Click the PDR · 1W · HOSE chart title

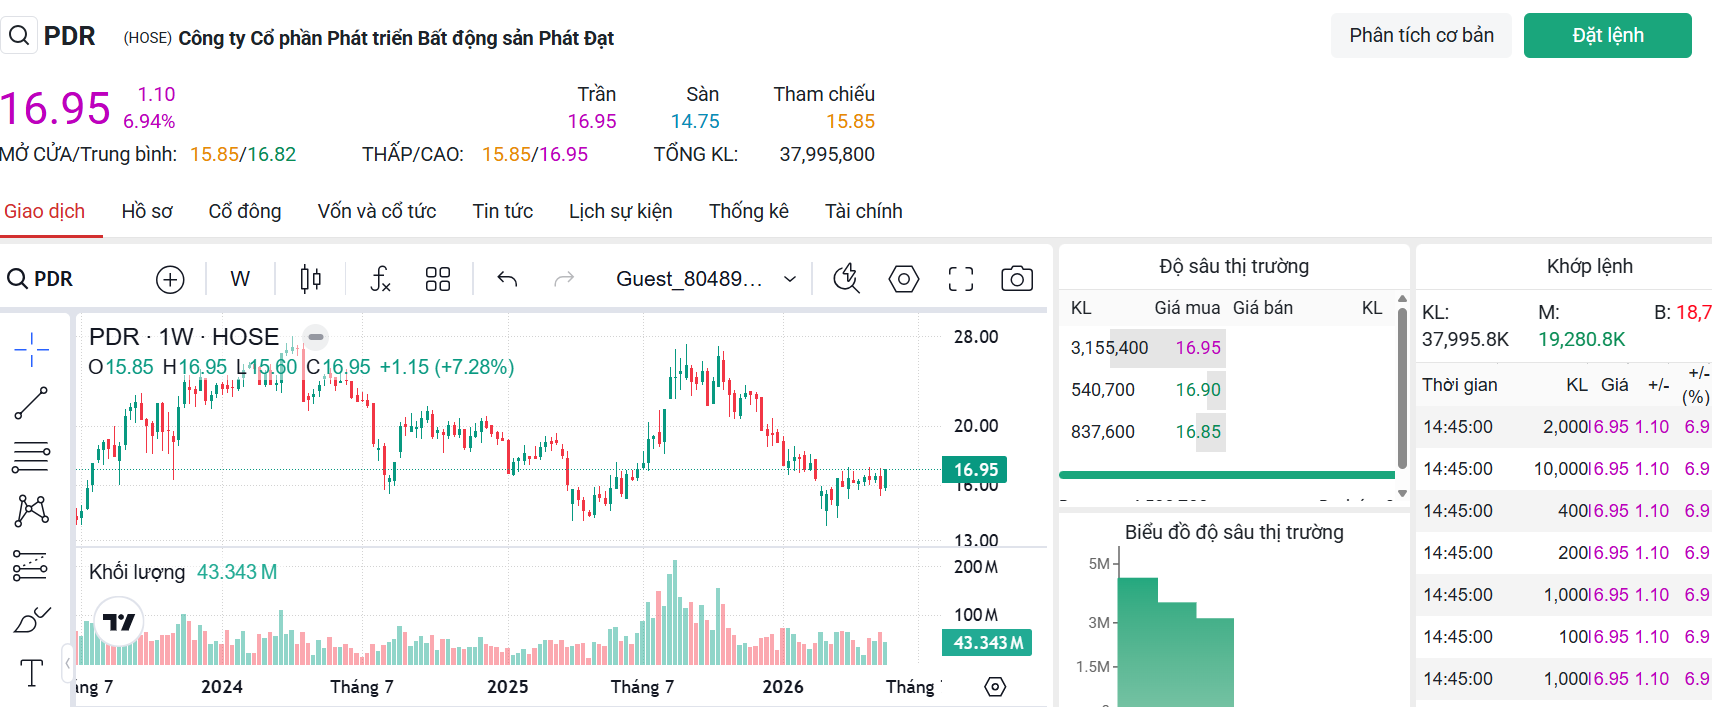pyautogui.click(x=184, y=337)
